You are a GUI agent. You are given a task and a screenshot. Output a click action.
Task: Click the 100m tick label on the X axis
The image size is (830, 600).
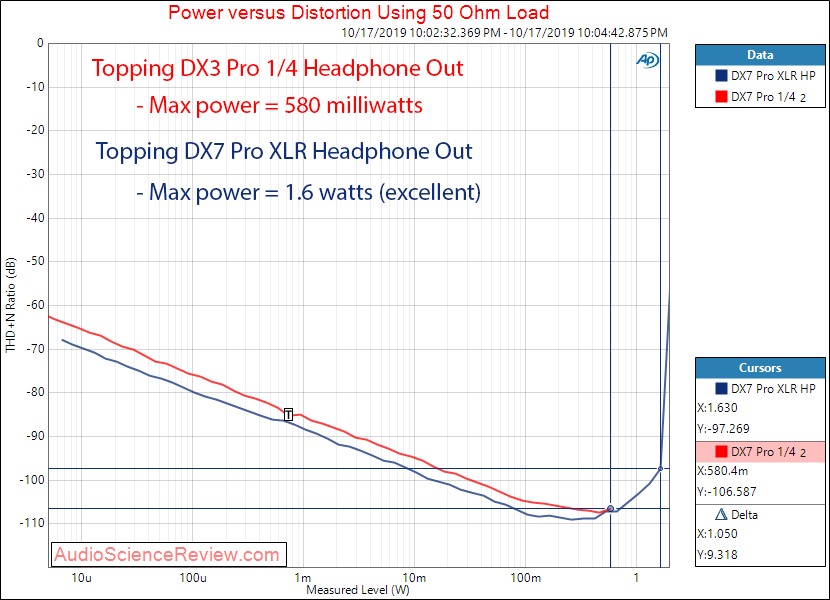coord(526,578)
